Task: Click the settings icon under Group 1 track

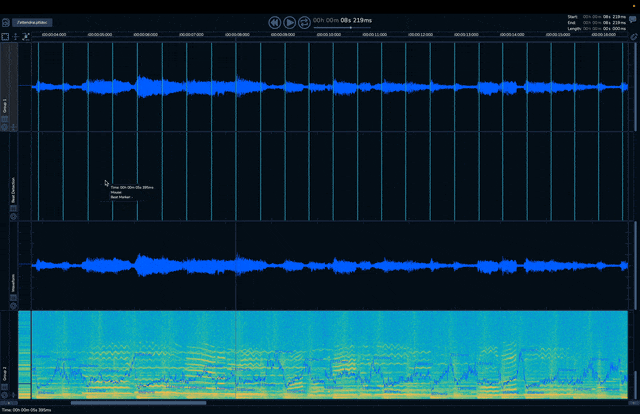Action: coord(4,127)
